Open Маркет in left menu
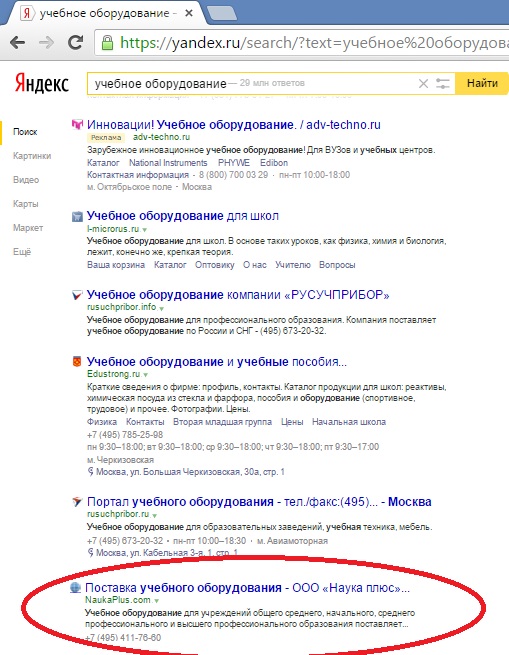Viewport: 509px width, 655px height. coord(28,228)
